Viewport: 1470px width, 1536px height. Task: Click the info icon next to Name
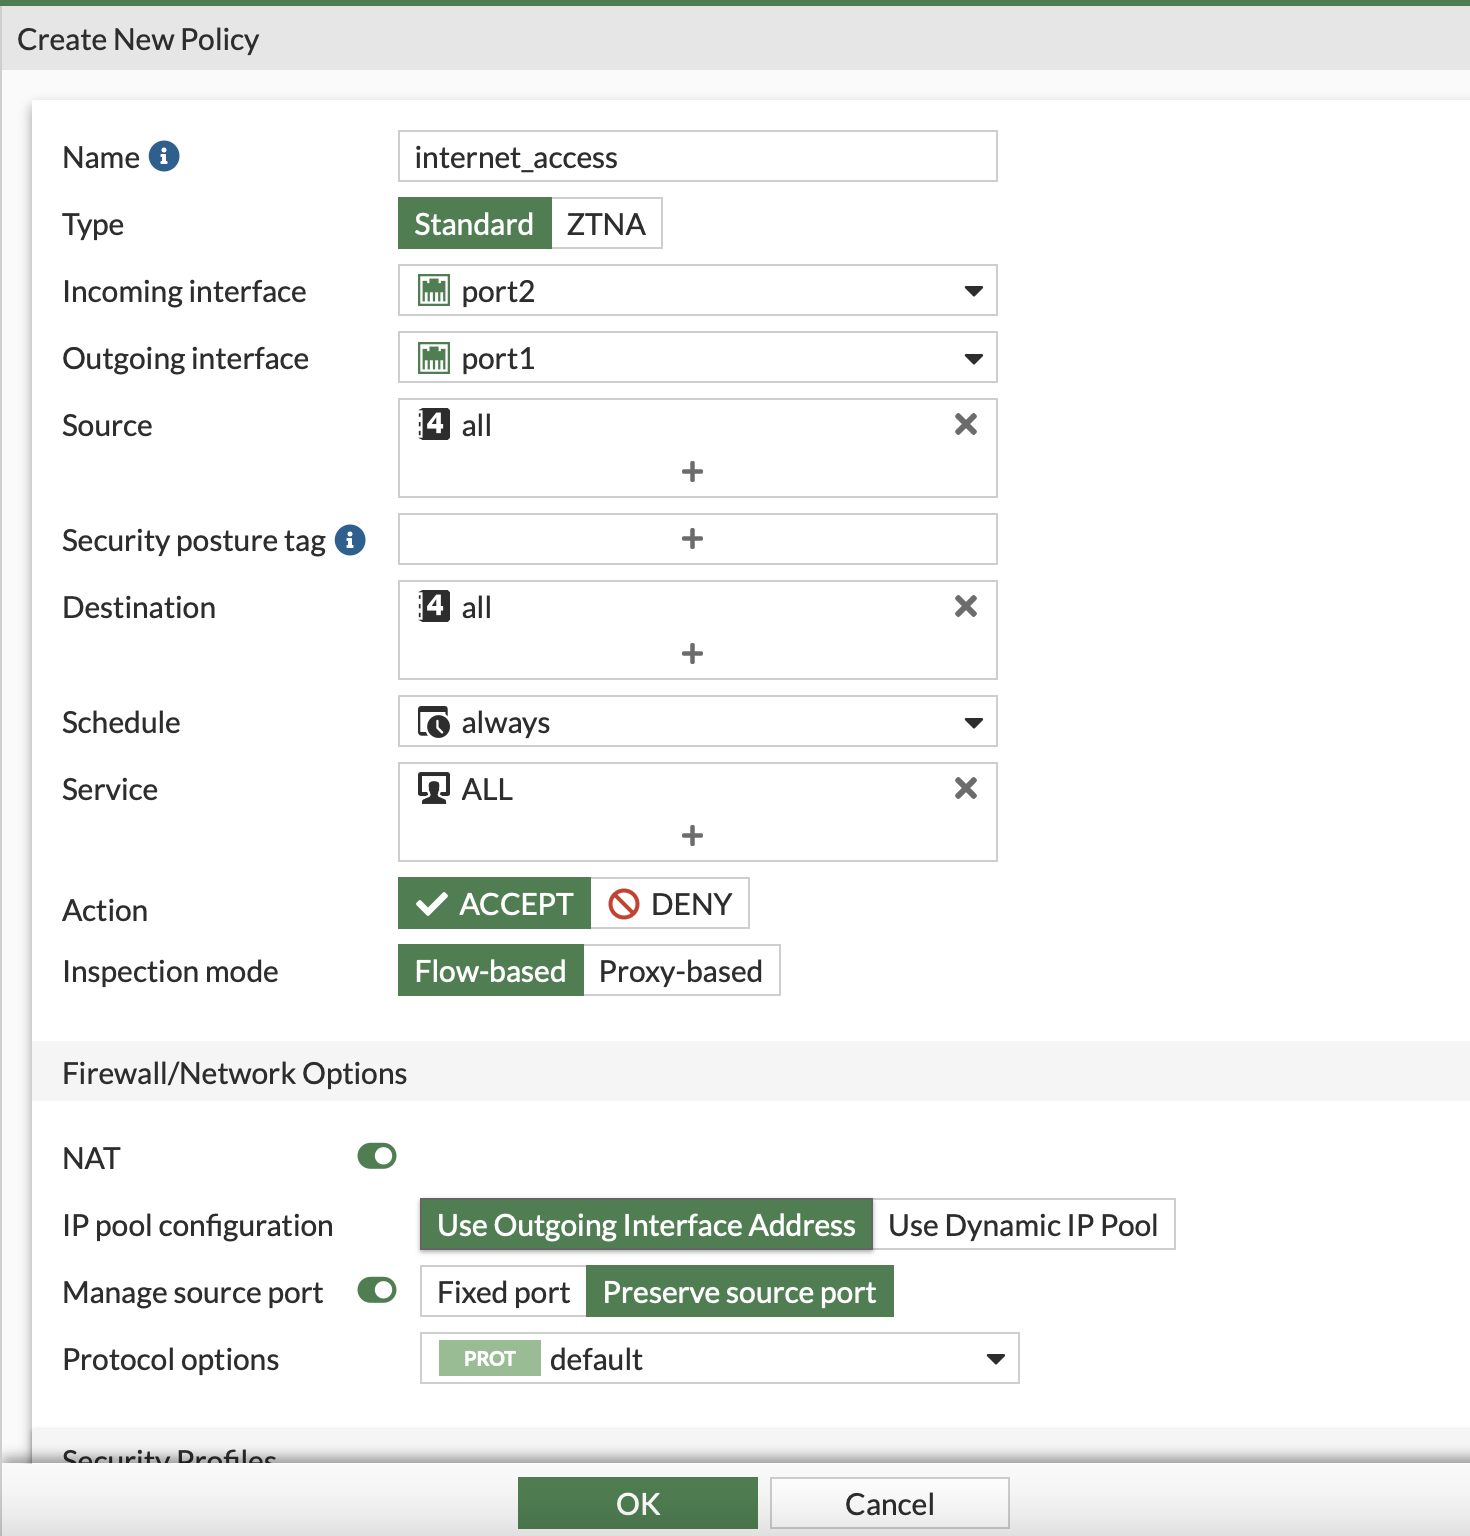[164, 156]
